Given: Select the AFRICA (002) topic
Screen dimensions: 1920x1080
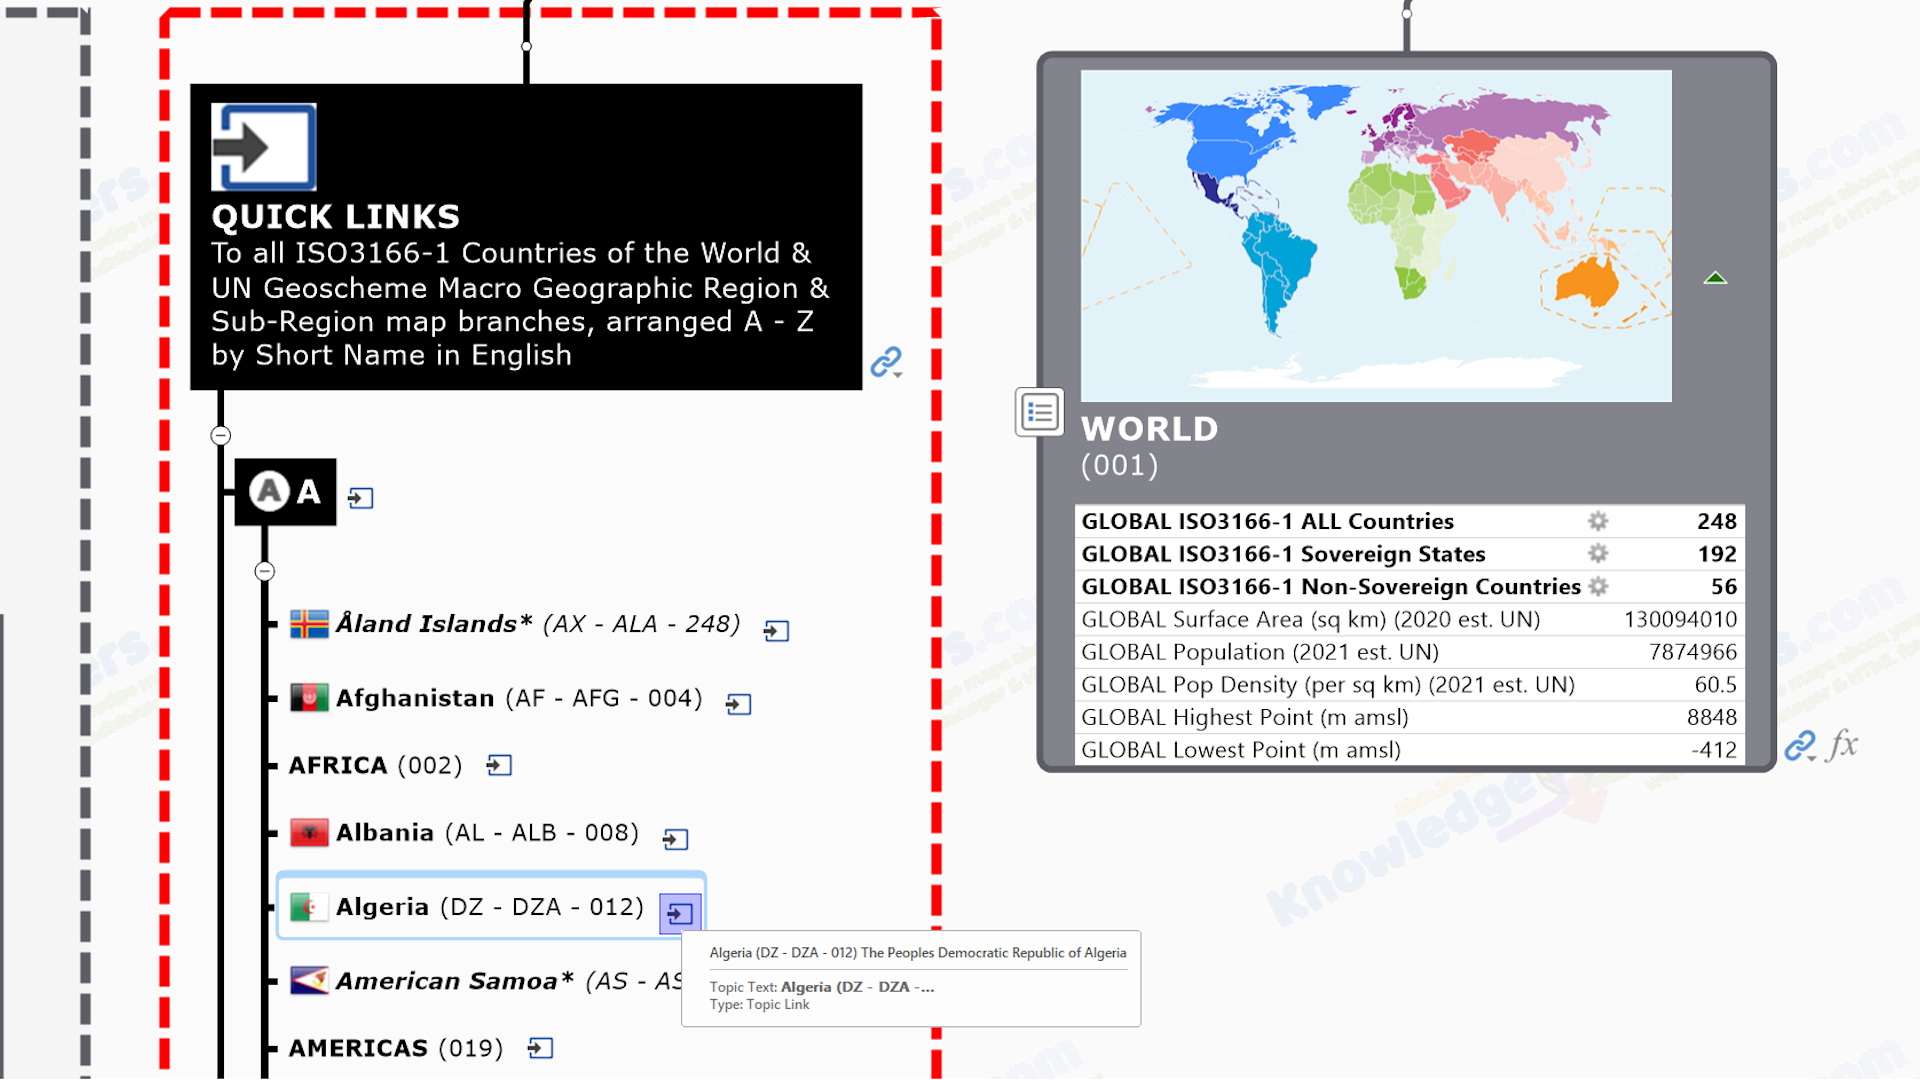Looking at the screenshot, I should (375, 766).
